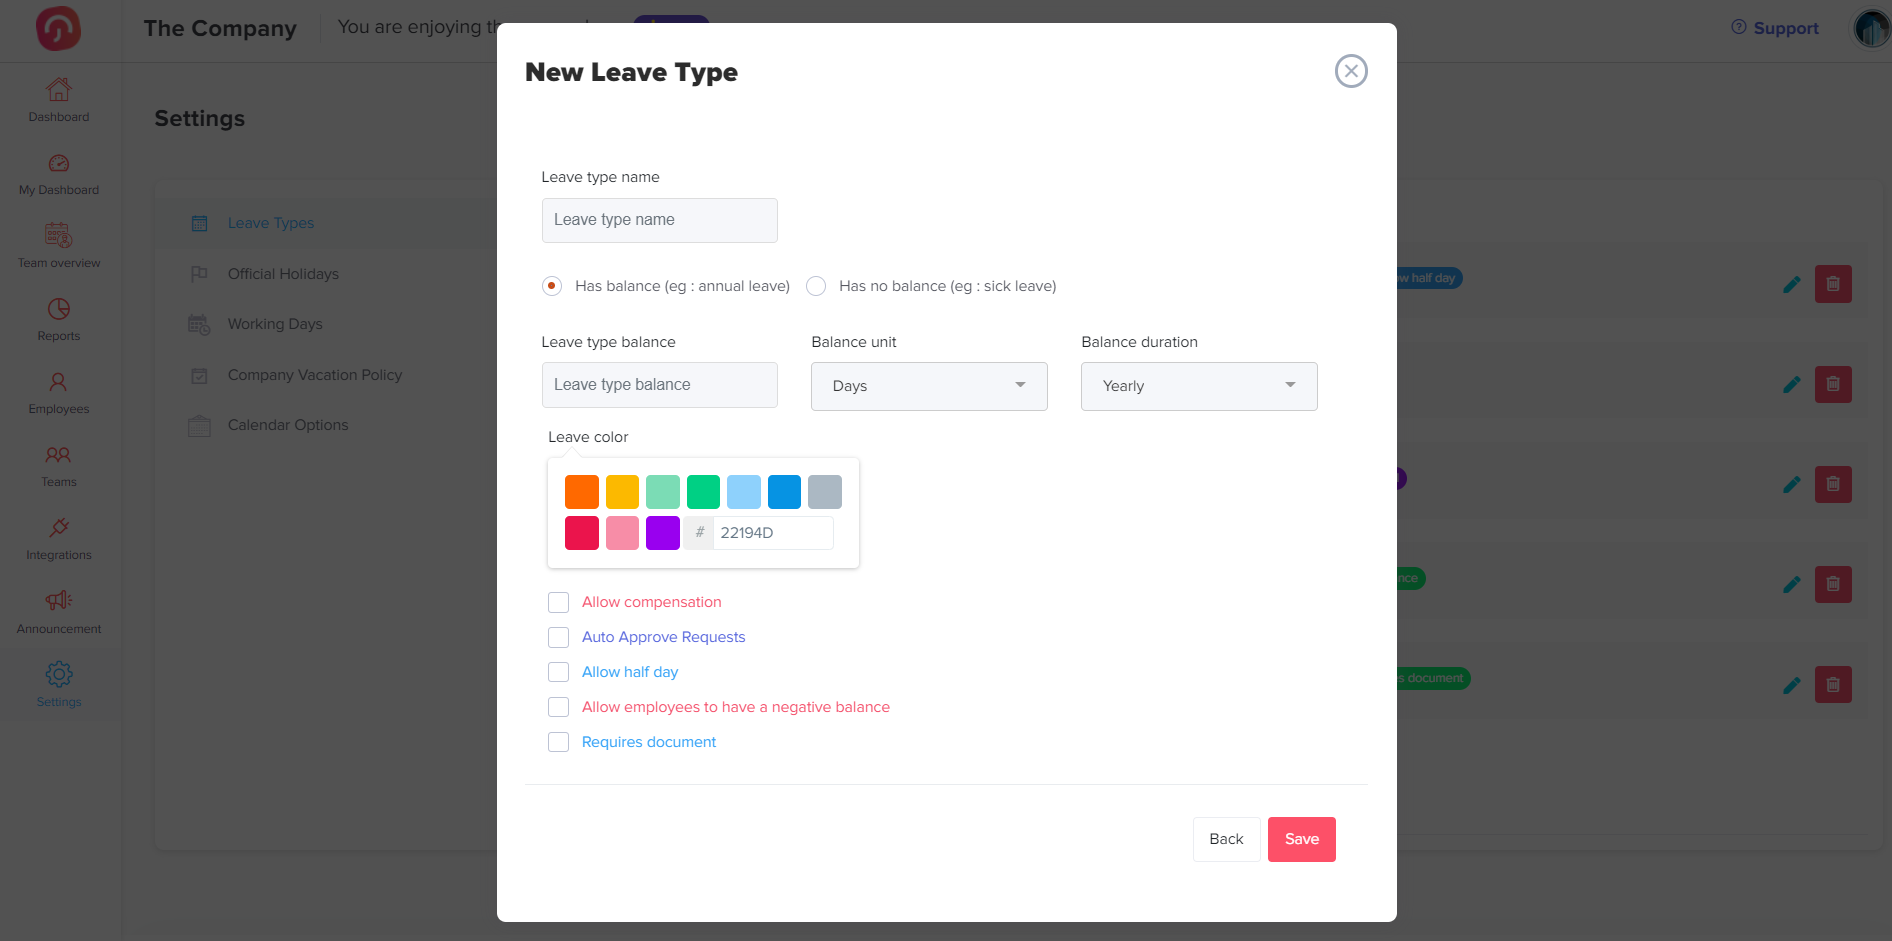The image size is (1892, 941).
Task: Open the Reports pie chart icon
Action: tap(59, 309)
